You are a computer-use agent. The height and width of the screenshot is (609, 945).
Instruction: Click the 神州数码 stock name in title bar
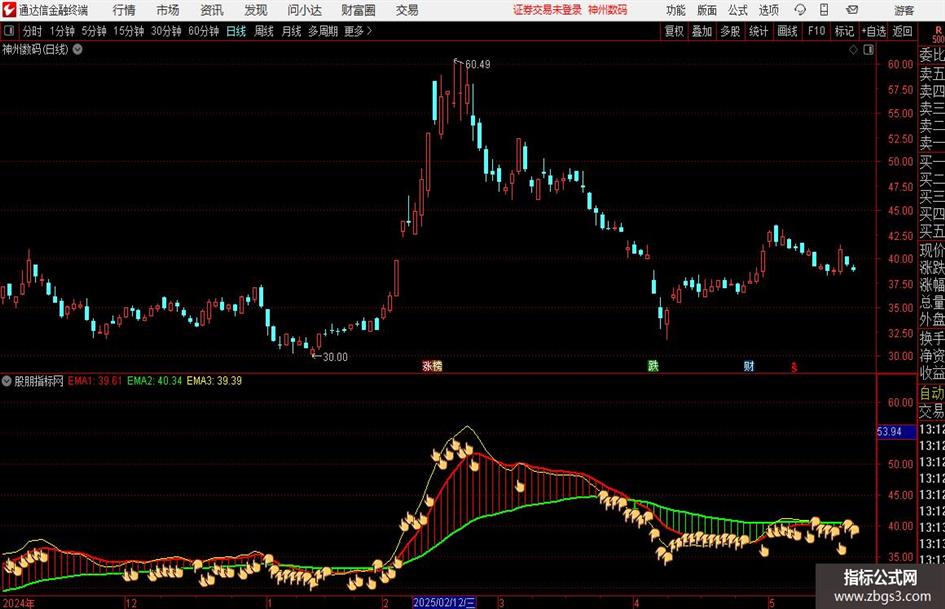[608, 10]
